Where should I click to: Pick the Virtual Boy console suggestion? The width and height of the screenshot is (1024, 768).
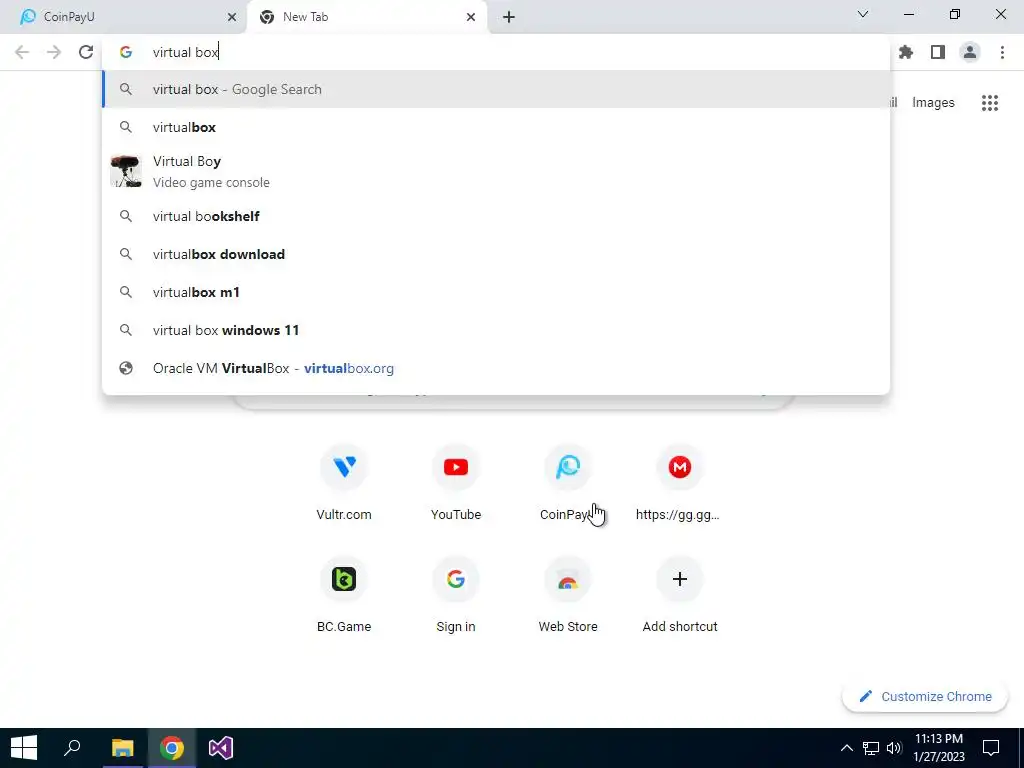pos(496,172)
